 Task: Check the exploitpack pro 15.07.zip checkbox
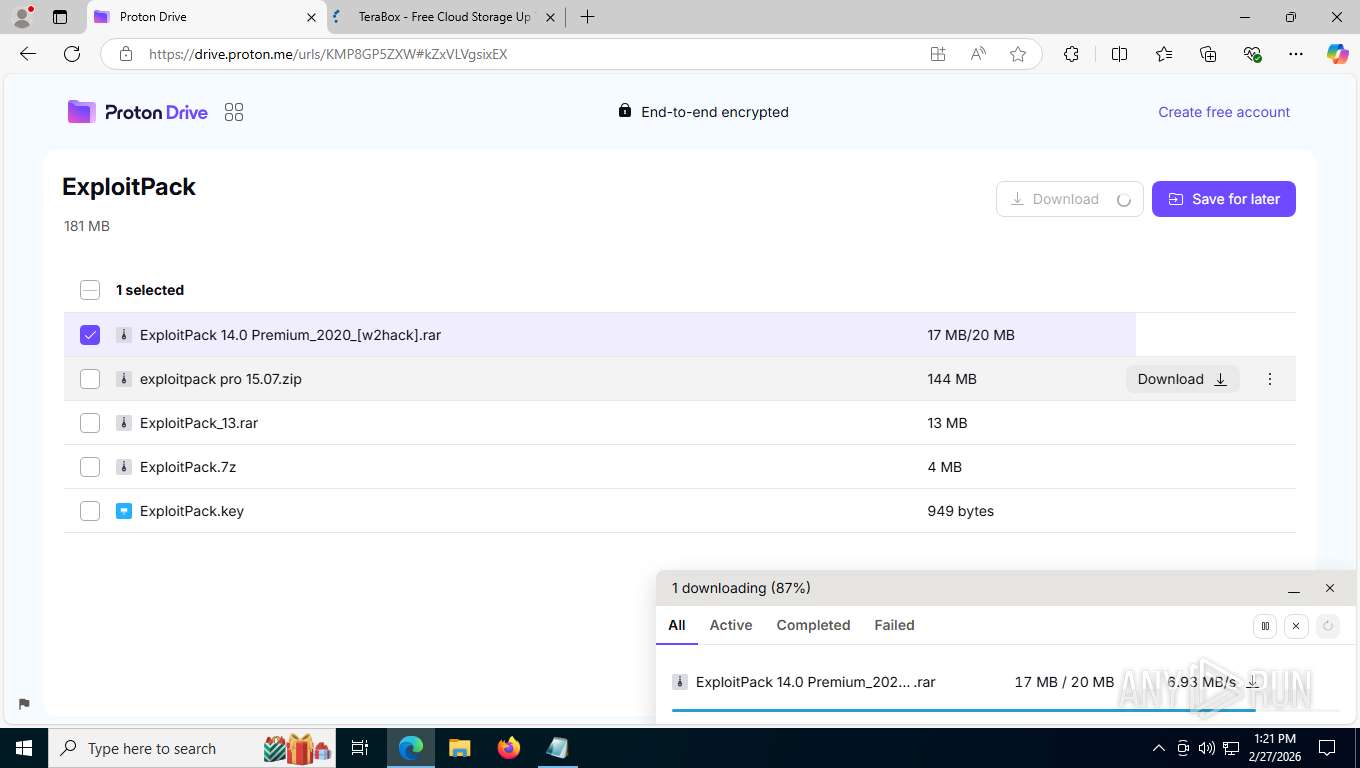(90, 379)
